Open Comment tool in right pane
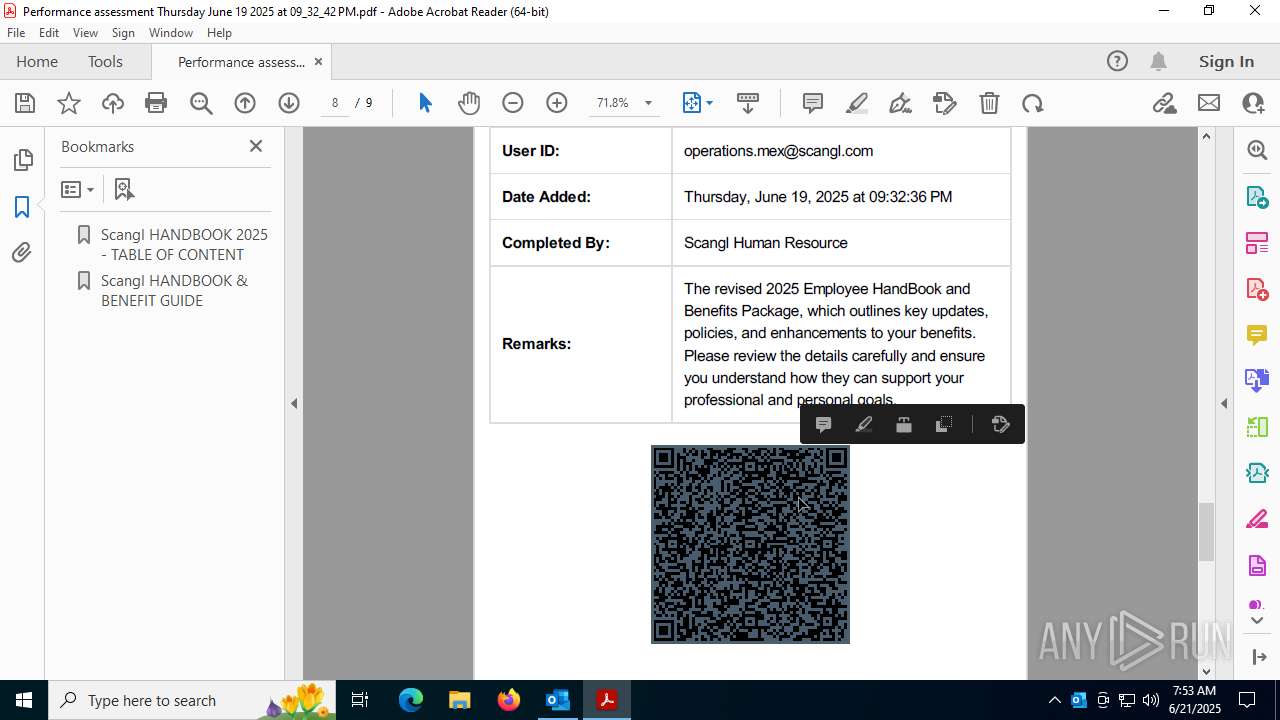This screenshot has width=1280, height=720. [x=1257, y=334]
